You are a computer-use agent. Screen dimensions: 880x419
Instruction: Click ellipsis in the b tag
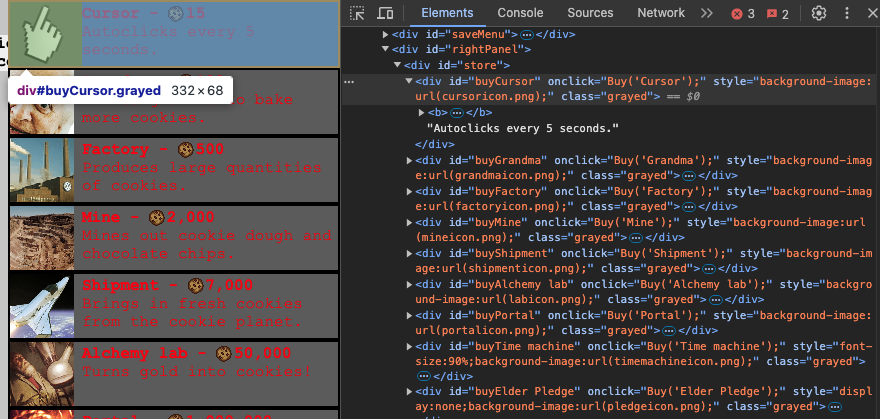(x=457, y=113)
